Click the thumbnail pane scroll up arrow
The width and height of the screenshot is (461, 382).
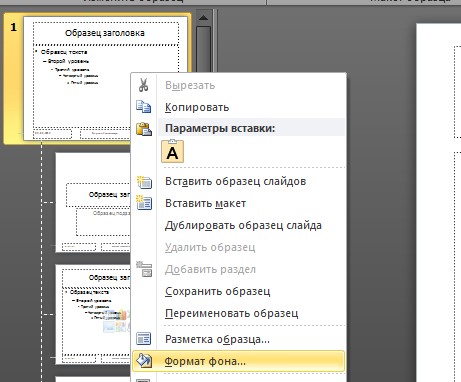click(203, 18)
